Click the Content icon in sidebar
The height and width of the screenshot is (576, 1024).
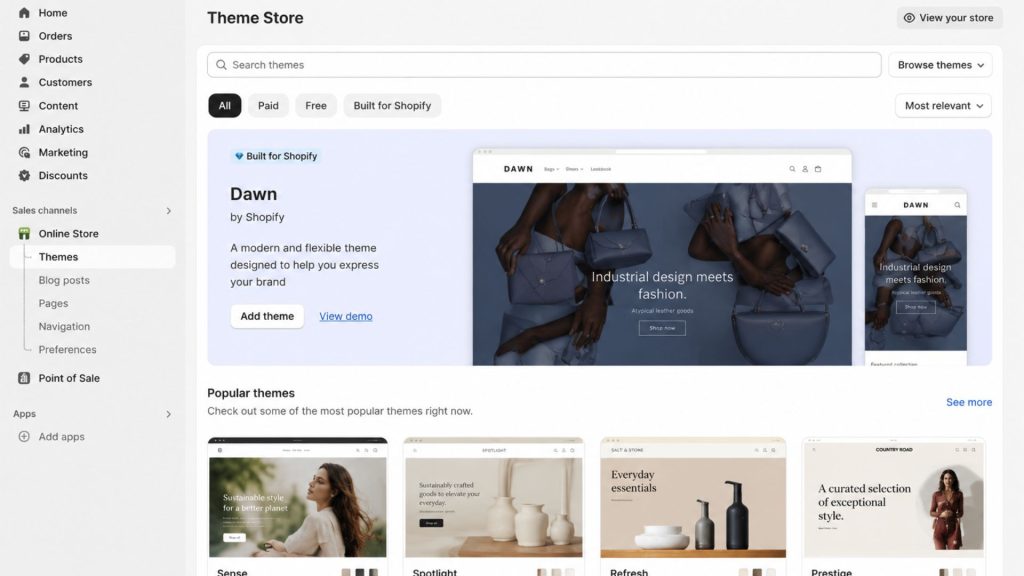coord(24,106)
